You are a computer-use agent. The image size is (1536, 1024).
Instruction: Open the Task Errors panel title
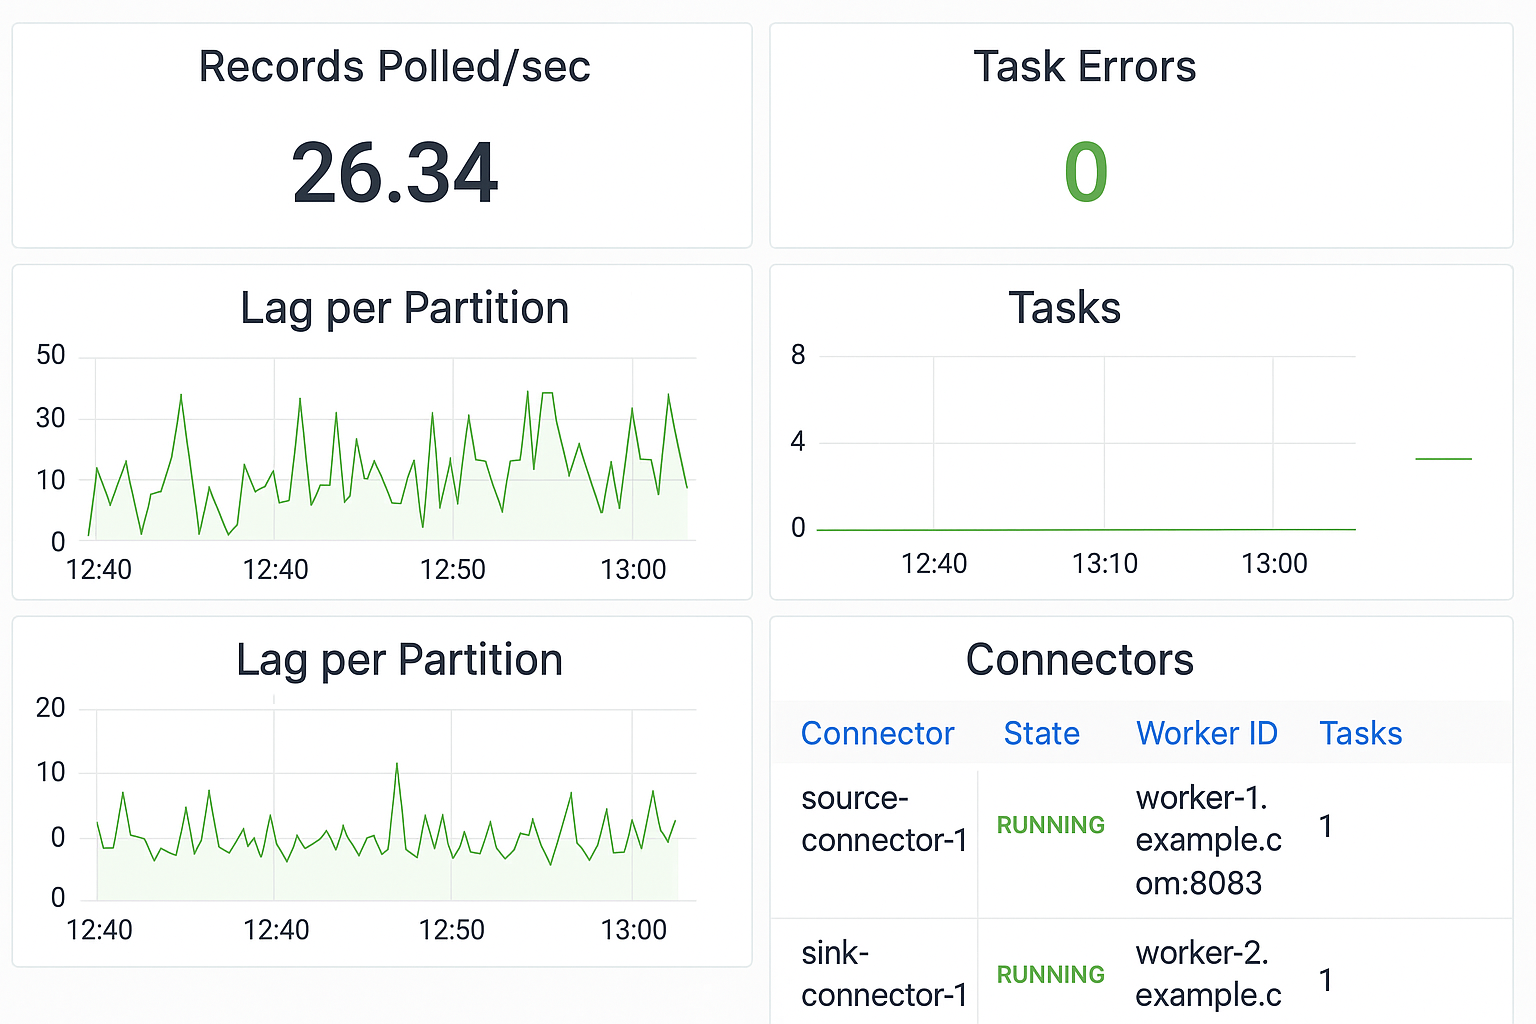click(1084, 67)
